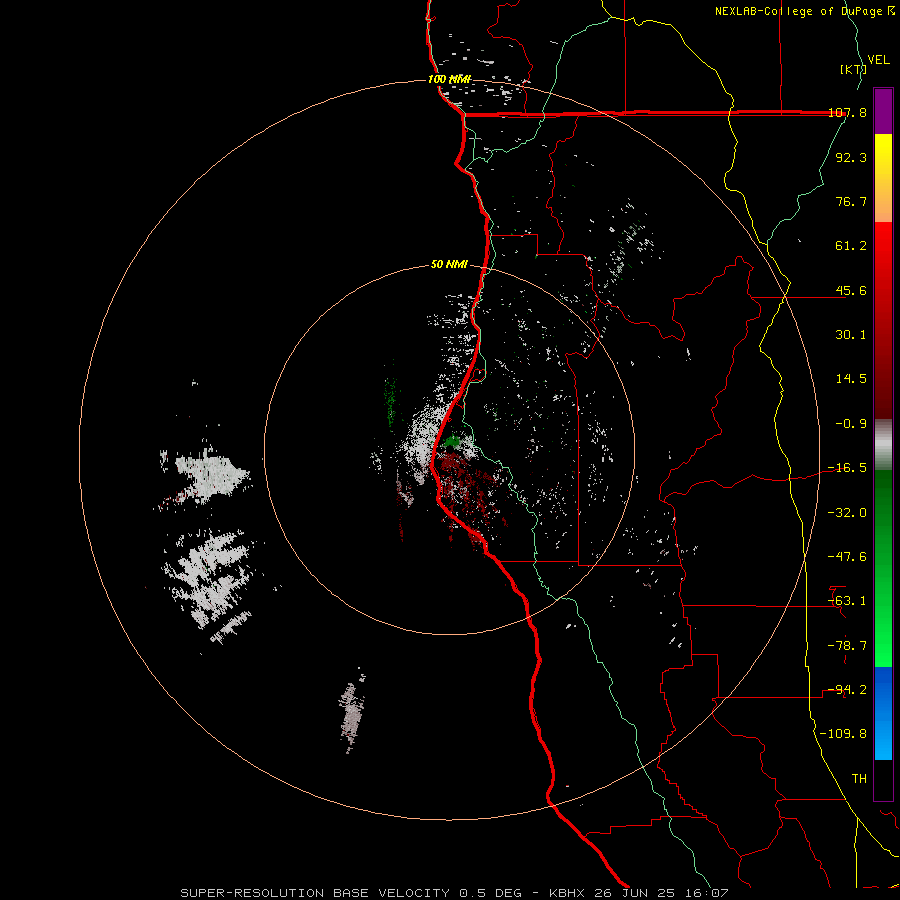Pick the green segment of the color bar
Image resolution: width=900 pixels, height=900 pixels.
coord(883,568)
